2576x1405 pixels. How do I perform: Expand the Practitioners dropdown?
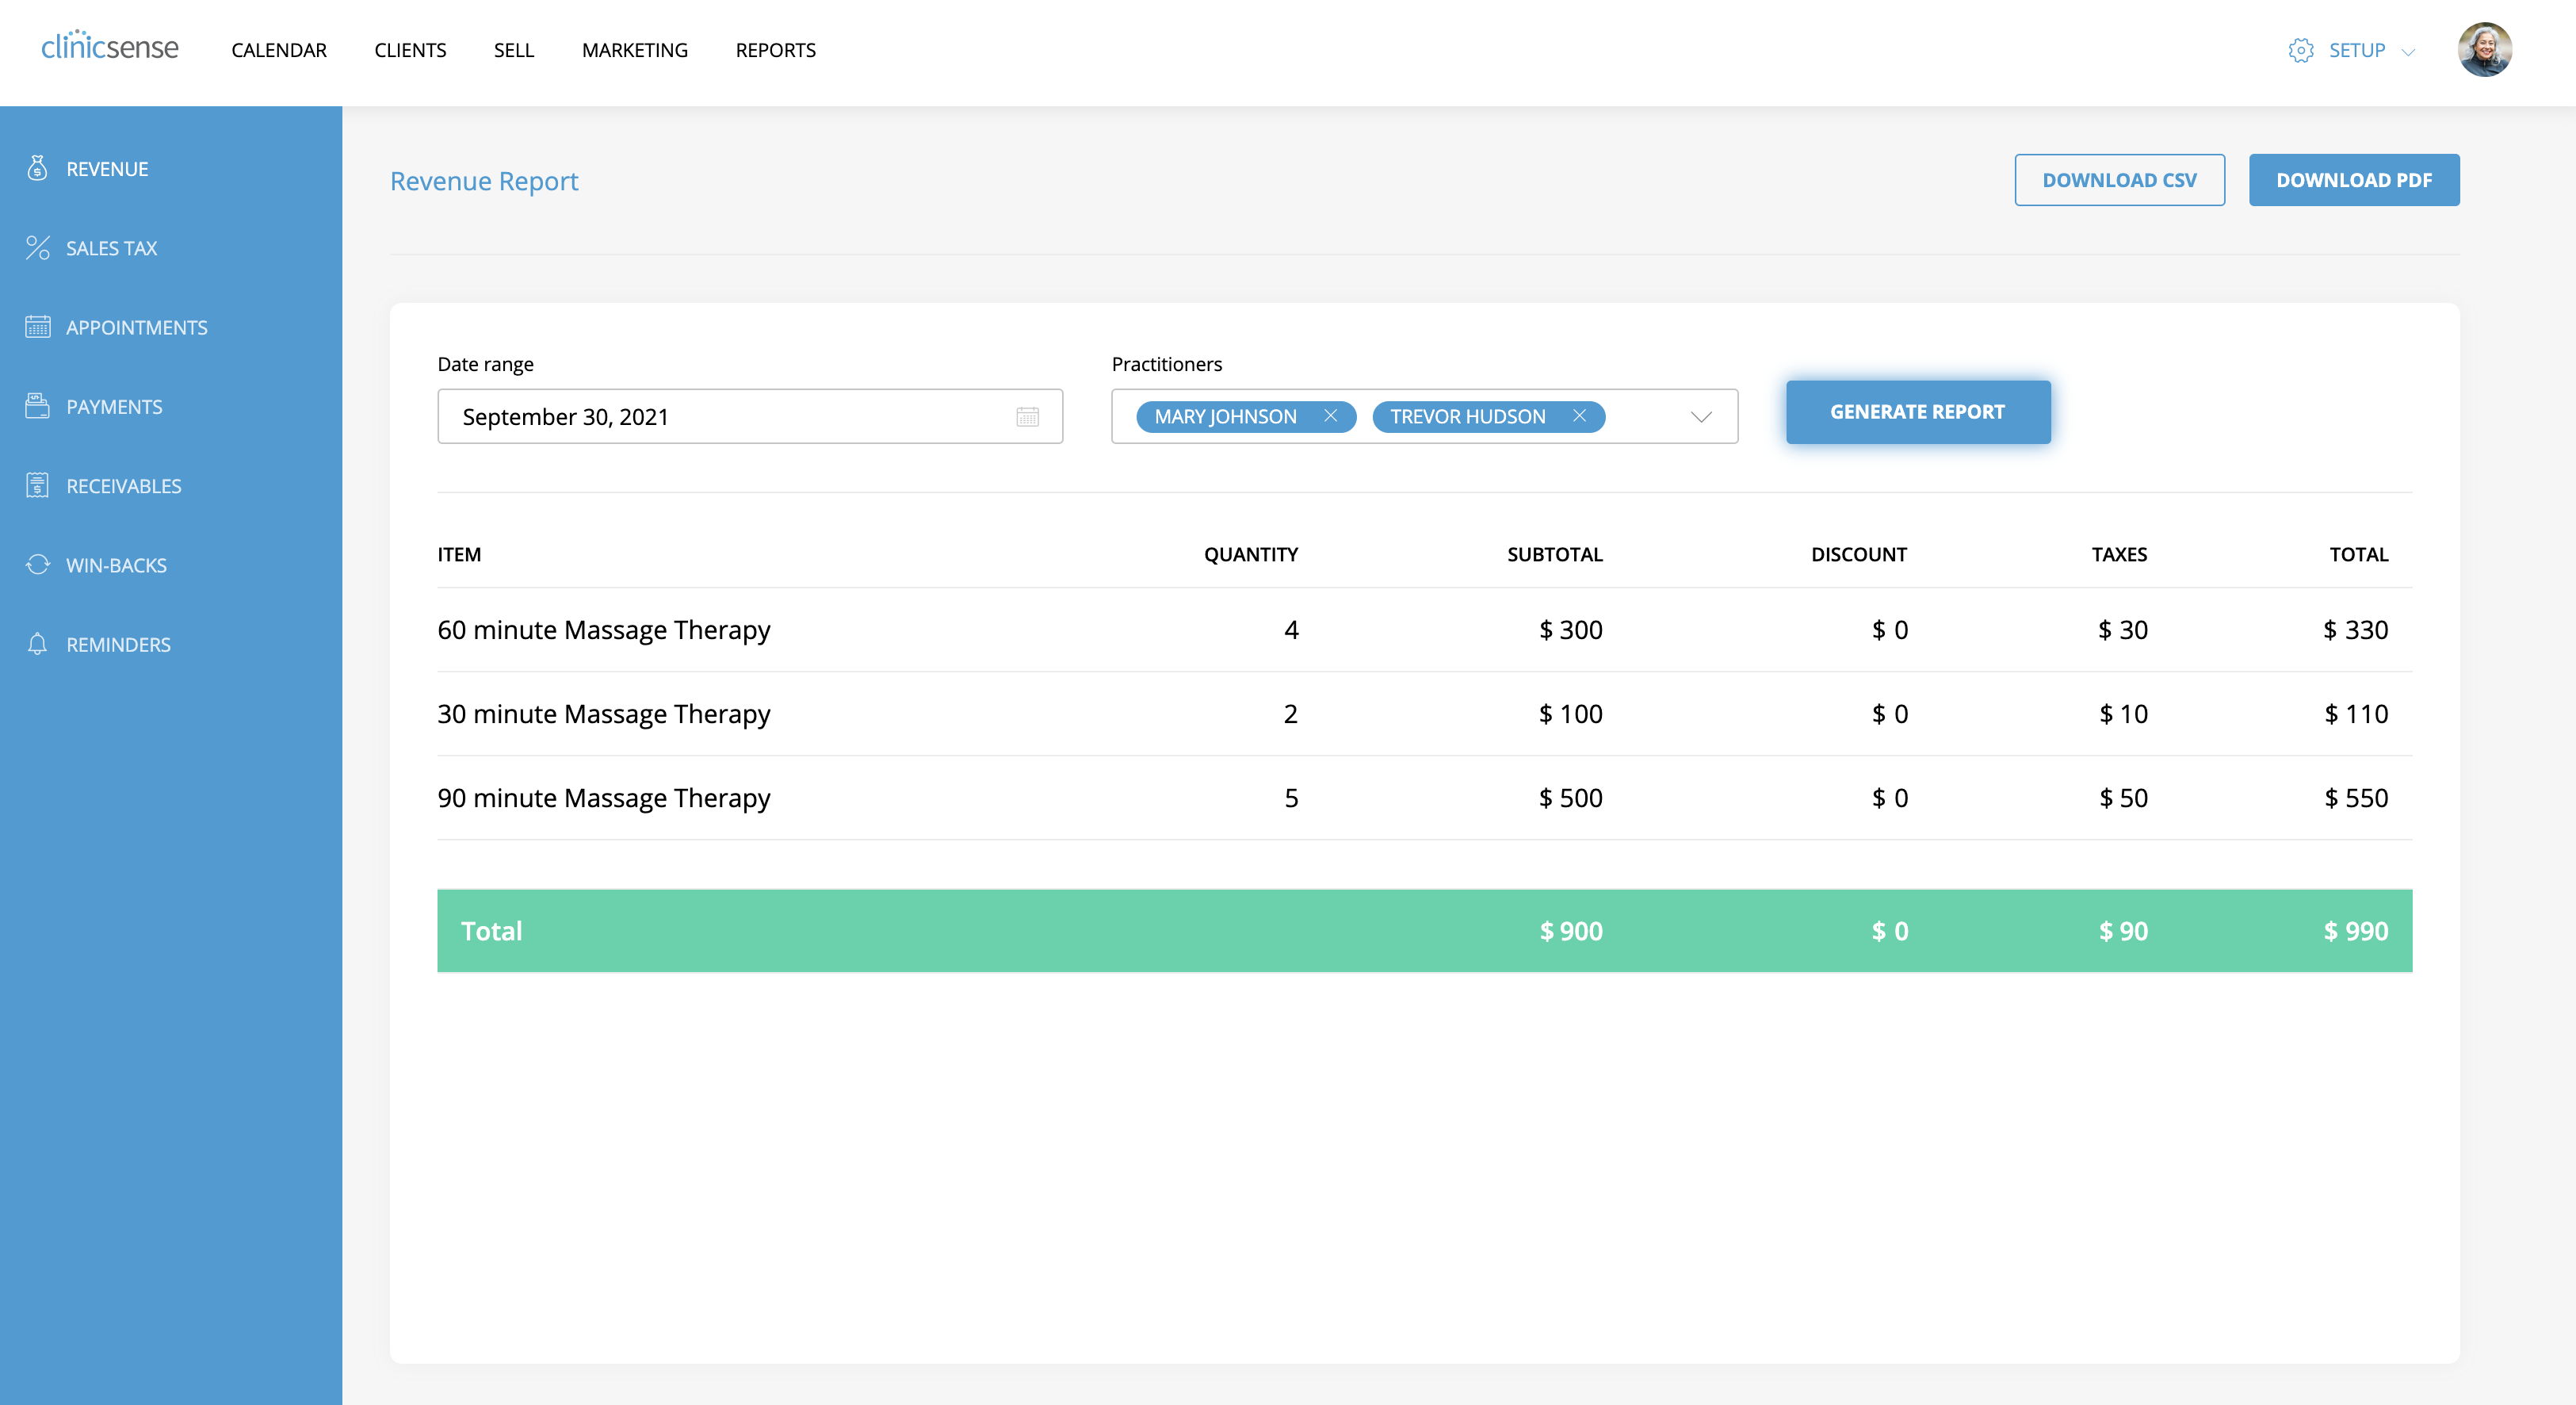tap(1700, 417)
